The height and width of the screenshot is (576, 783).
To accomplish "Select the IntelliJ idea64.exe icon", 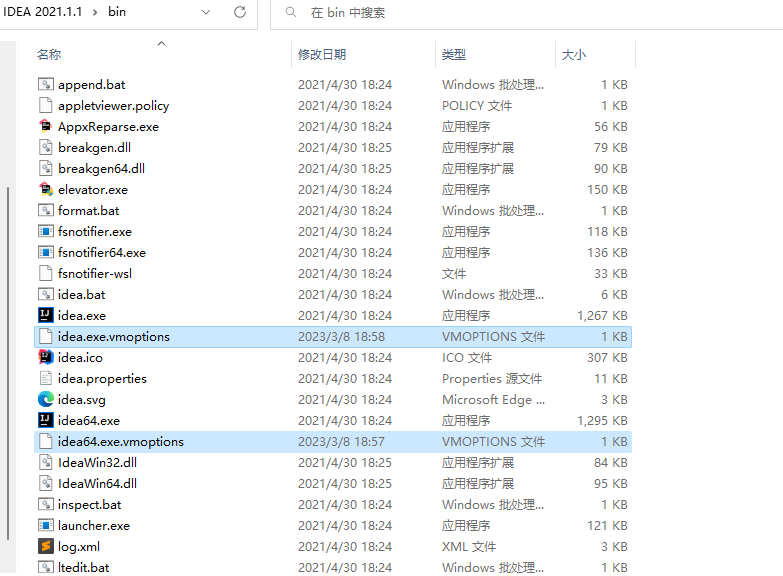I will tap(45, 420).
